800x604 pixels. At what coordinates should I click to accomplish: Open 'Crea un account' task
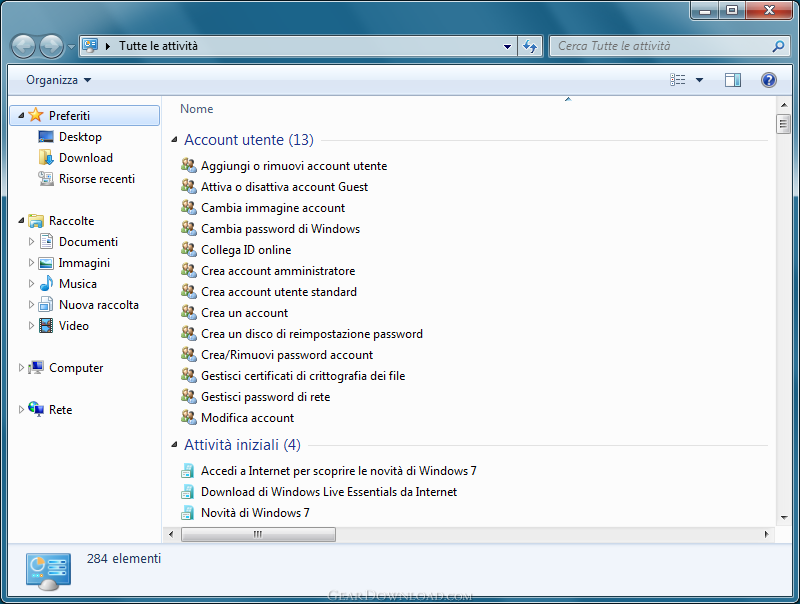click(244, 313)
